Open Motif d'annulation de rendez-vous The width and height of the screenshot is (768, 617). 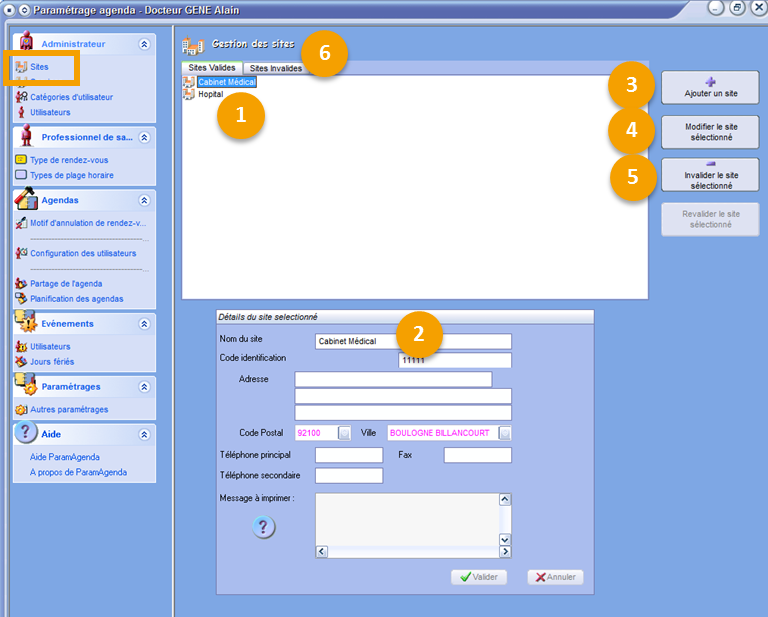tap(87, 224)
